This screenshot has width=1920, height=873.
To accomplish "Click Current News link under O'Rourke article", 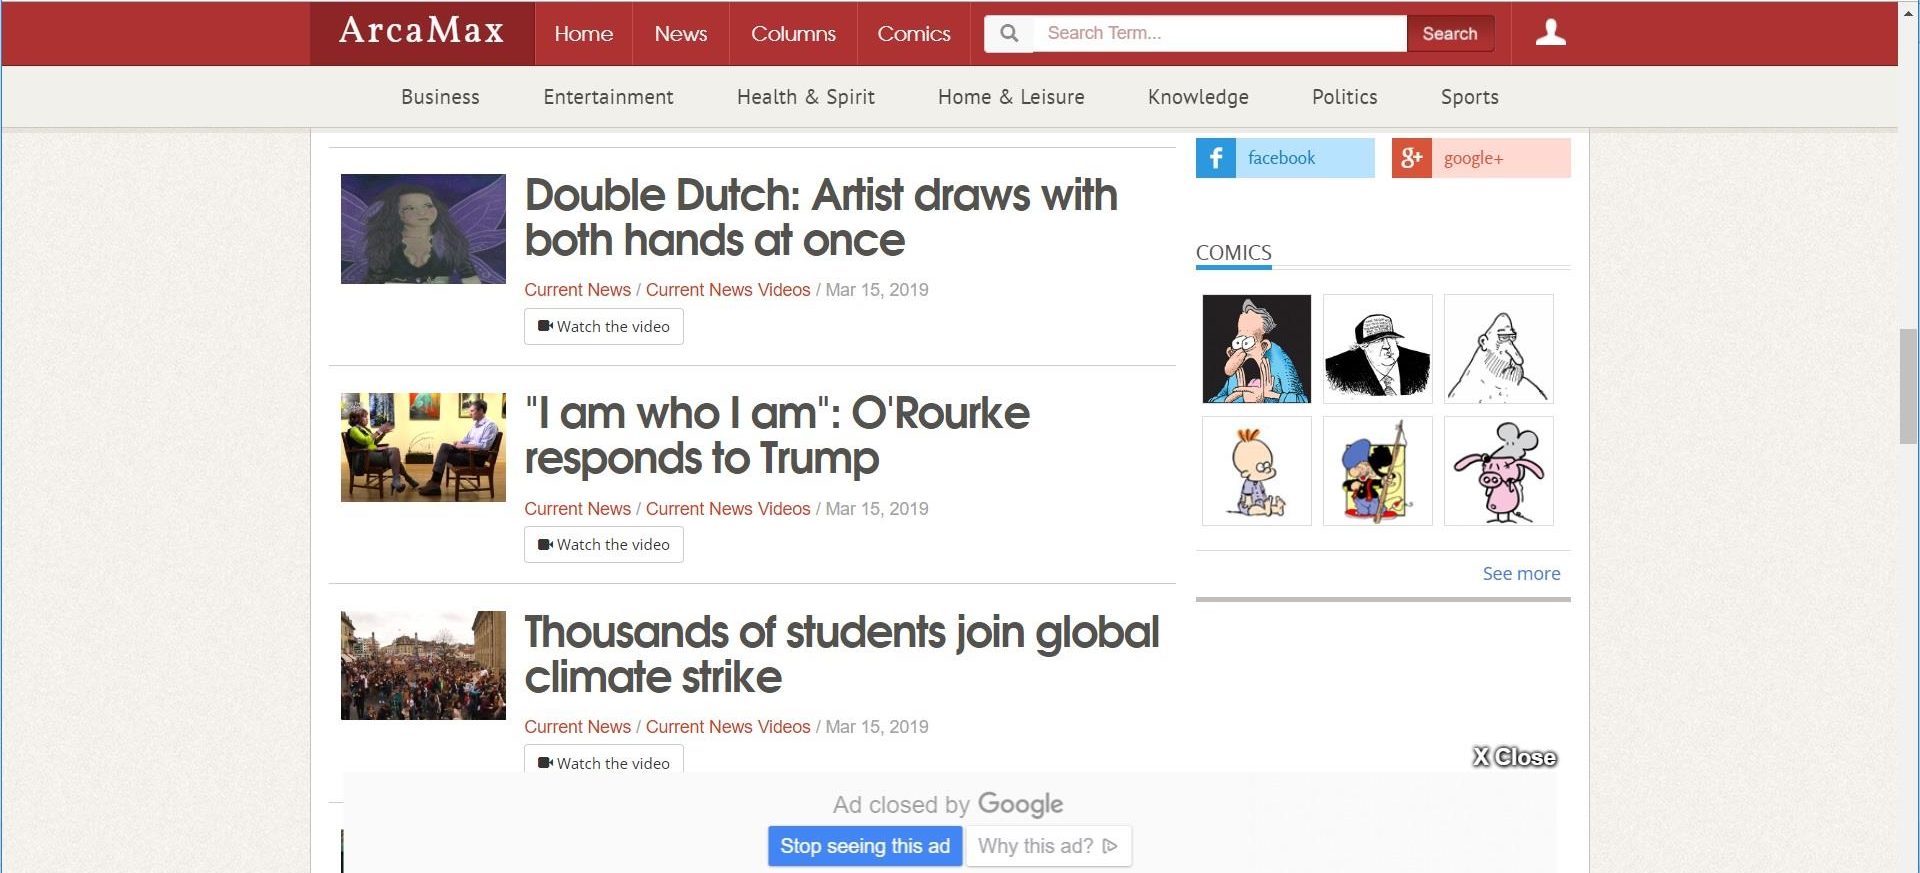I will coord(578,509).
